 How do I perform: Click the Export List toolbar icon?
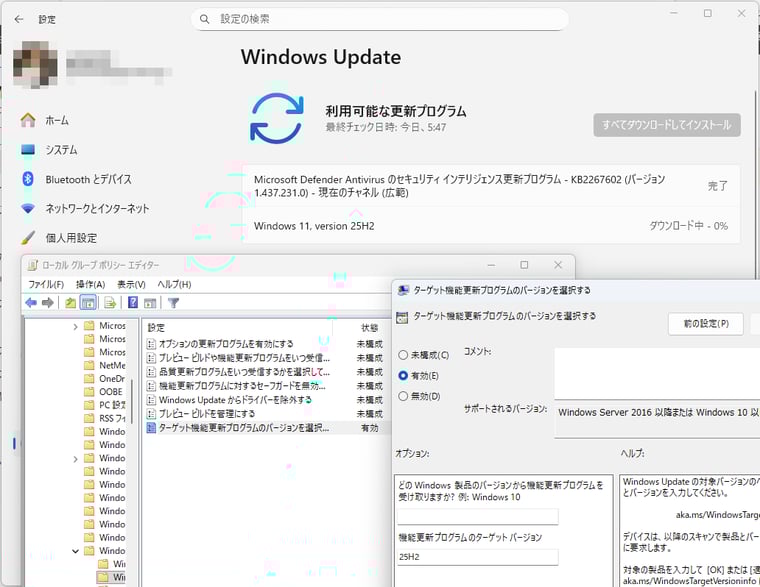[109, 303]
